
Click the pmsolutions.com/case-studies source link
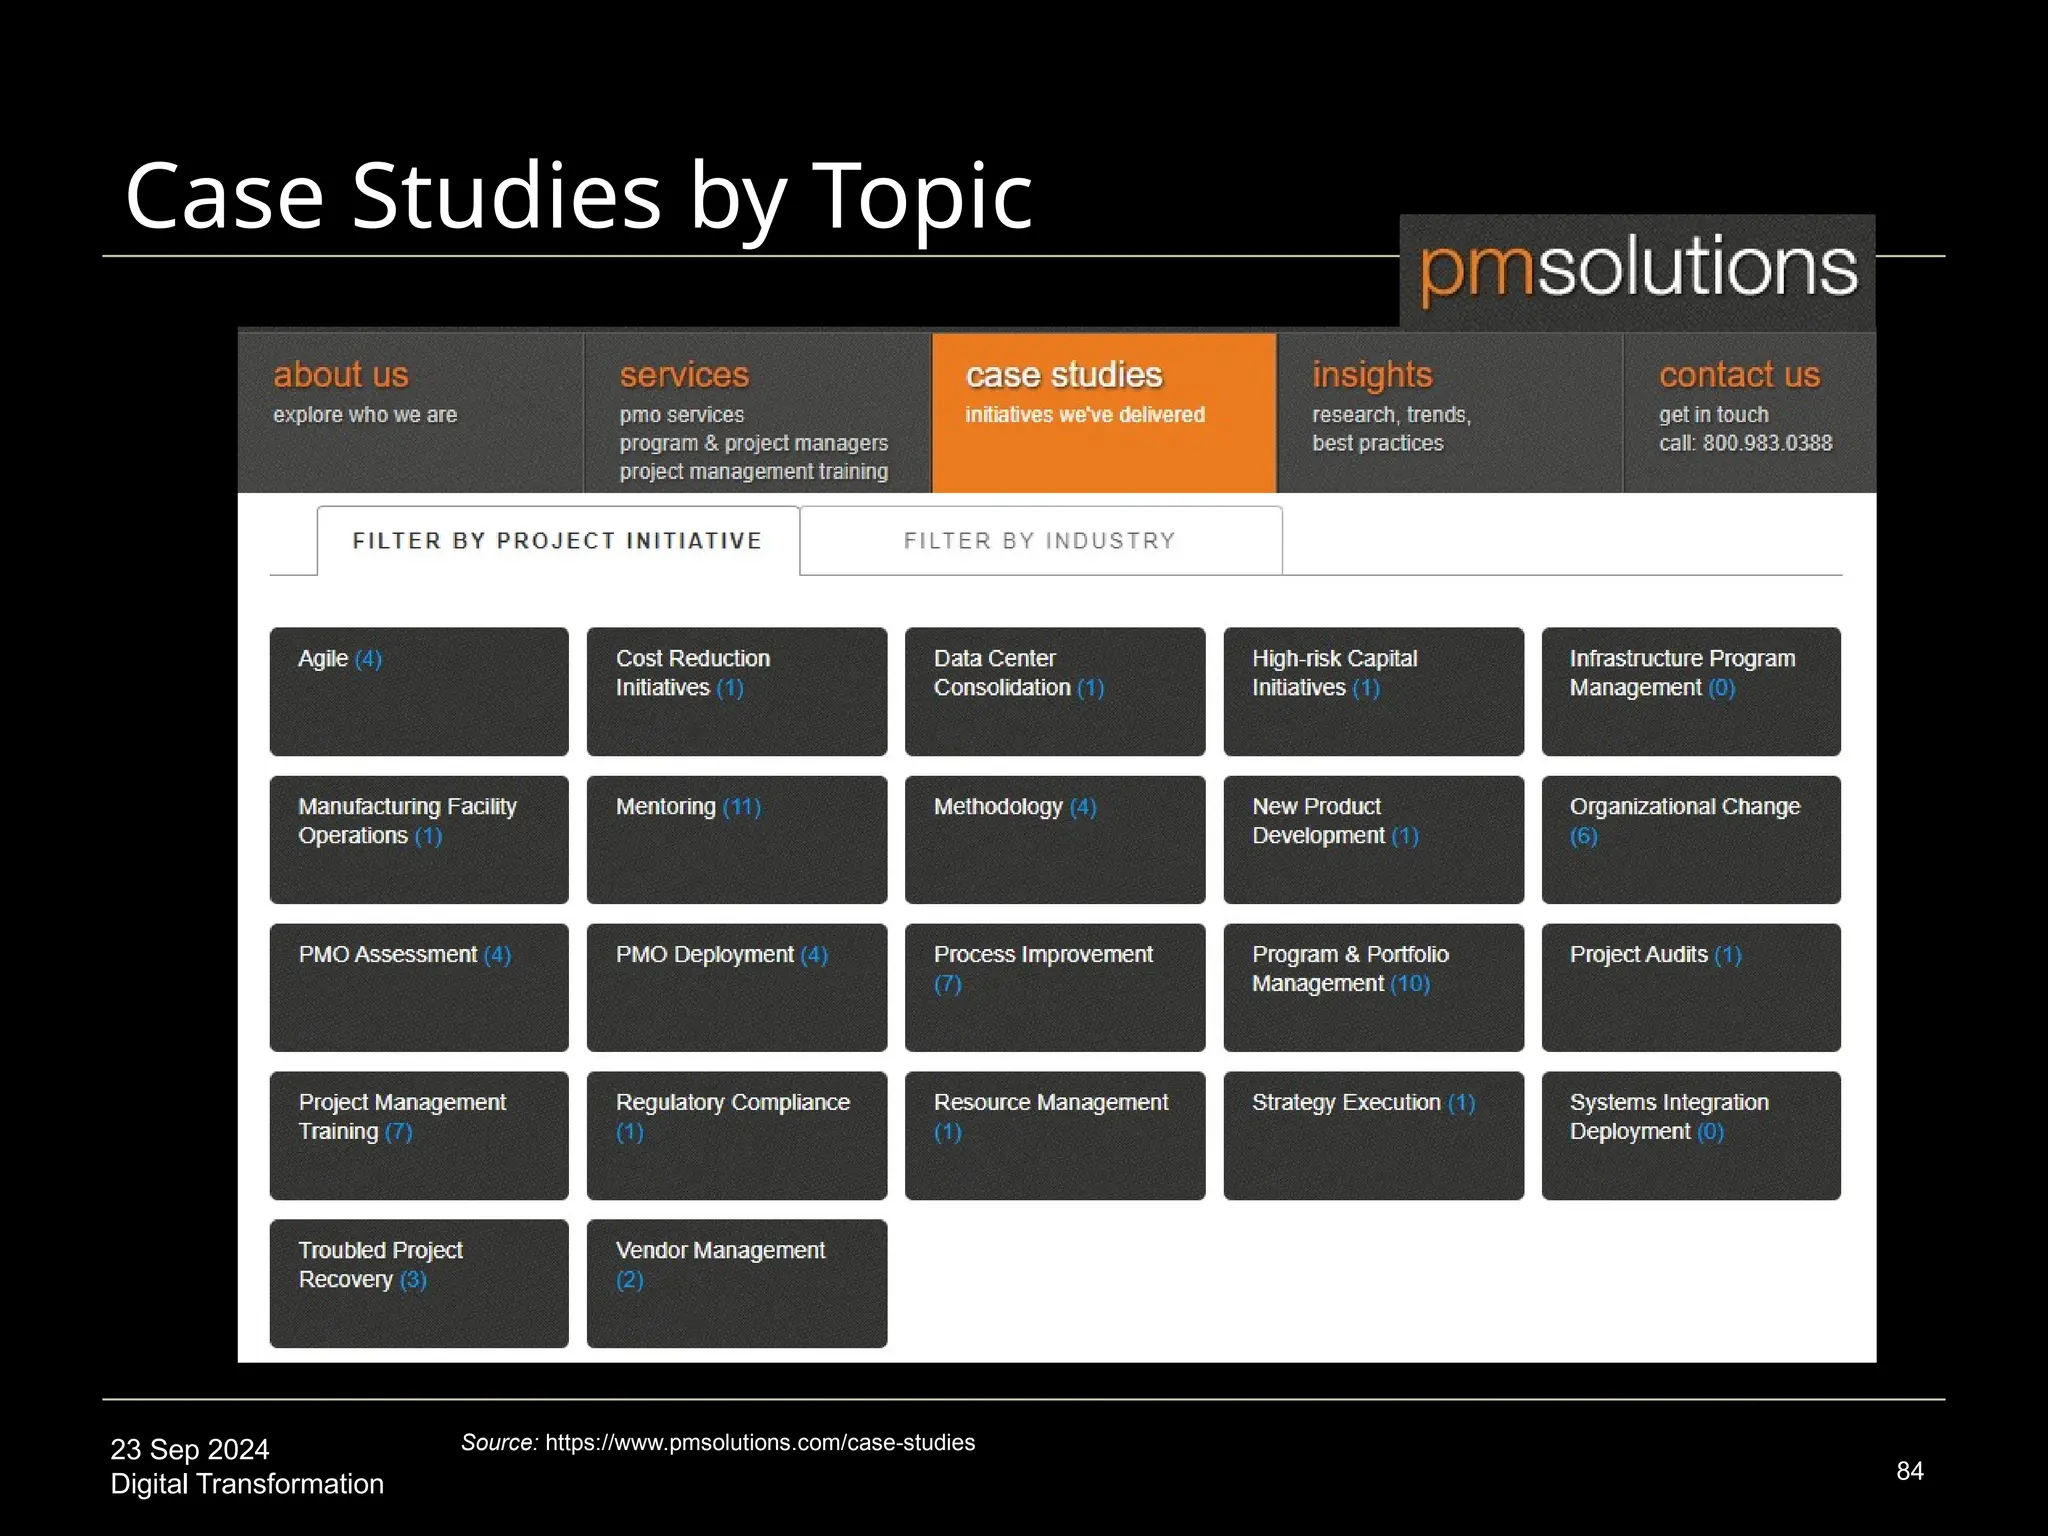click(760, 1442)
